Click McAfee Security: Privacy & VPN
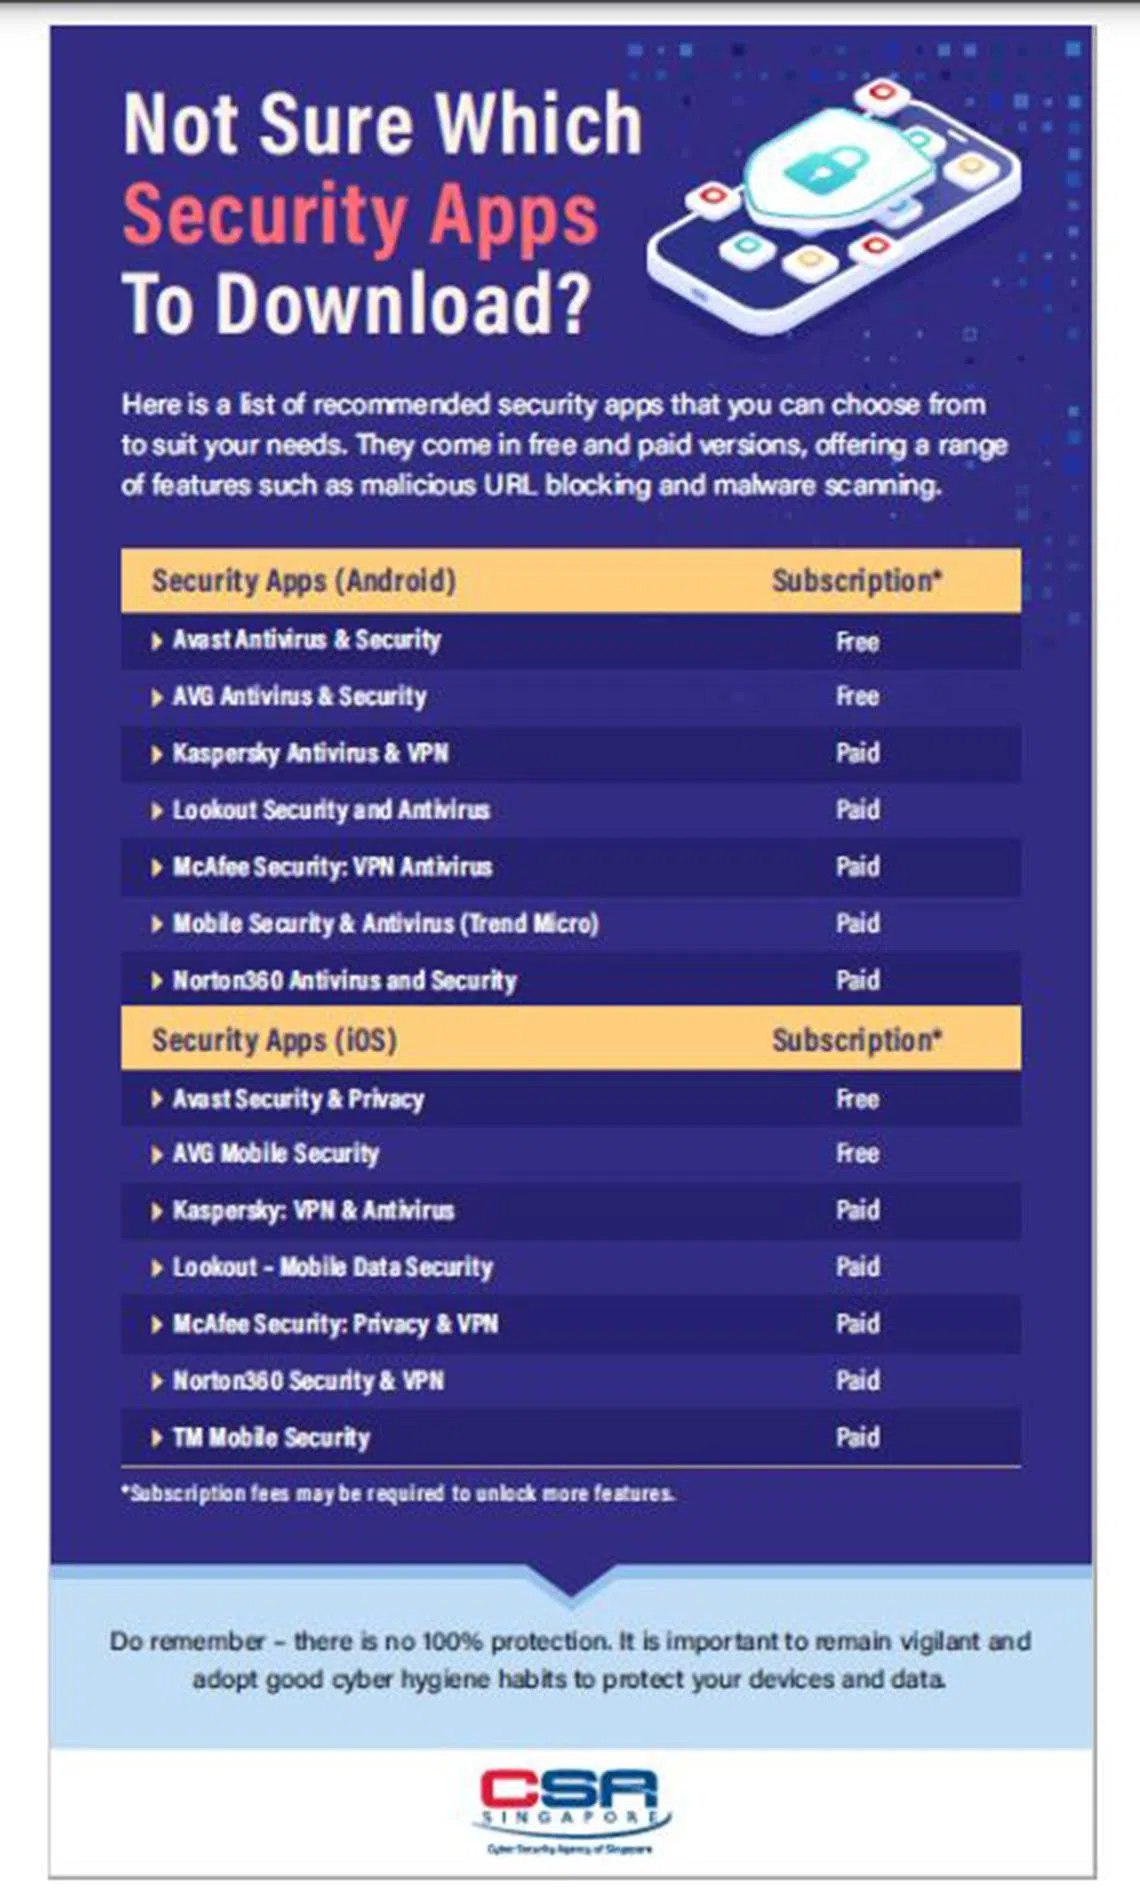This screenshot has height=1900, width=1140. [335, 1325]
